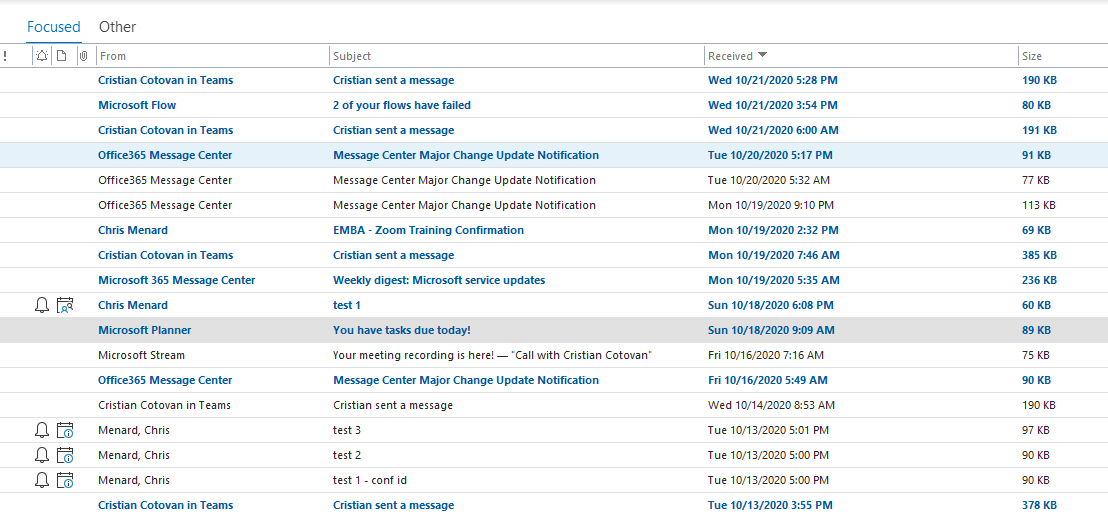Sort by the Attachment paperclip column header

coord(83,56)
